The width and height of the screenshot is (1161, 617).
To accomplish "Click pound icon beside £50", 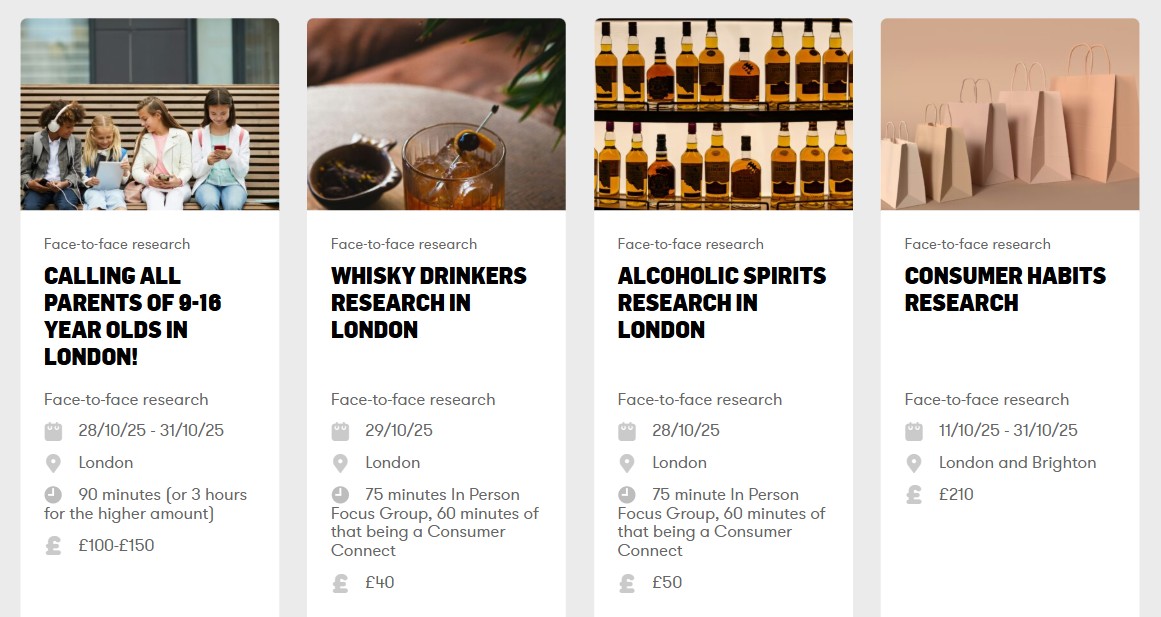I will 627,582.
